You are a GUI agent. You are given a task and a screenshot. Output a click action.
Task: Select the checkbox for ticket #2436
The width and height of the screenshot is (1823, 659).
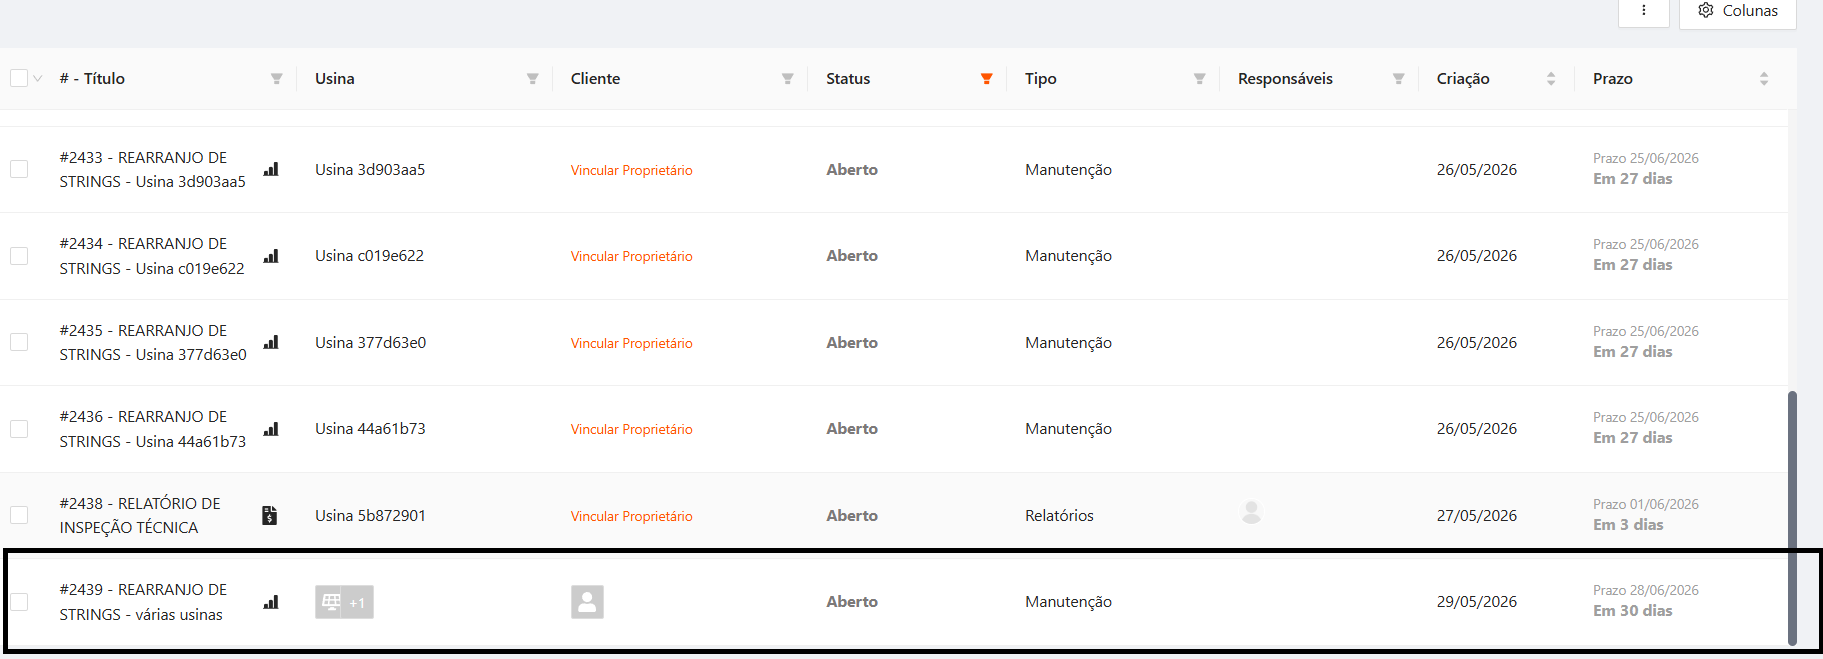click(x=19, y=429)
